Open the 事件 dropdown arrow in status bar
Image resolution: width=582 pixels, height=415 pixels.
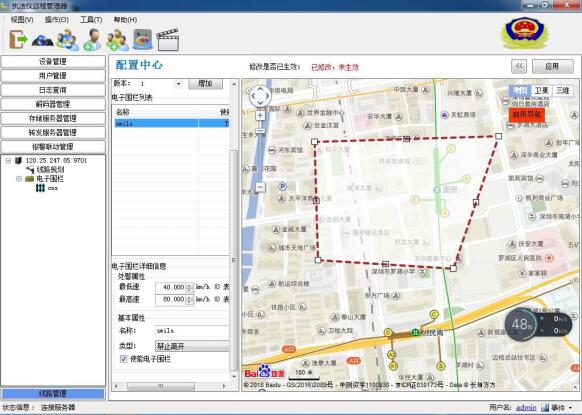pyautogui.click(x=570, y=408)
